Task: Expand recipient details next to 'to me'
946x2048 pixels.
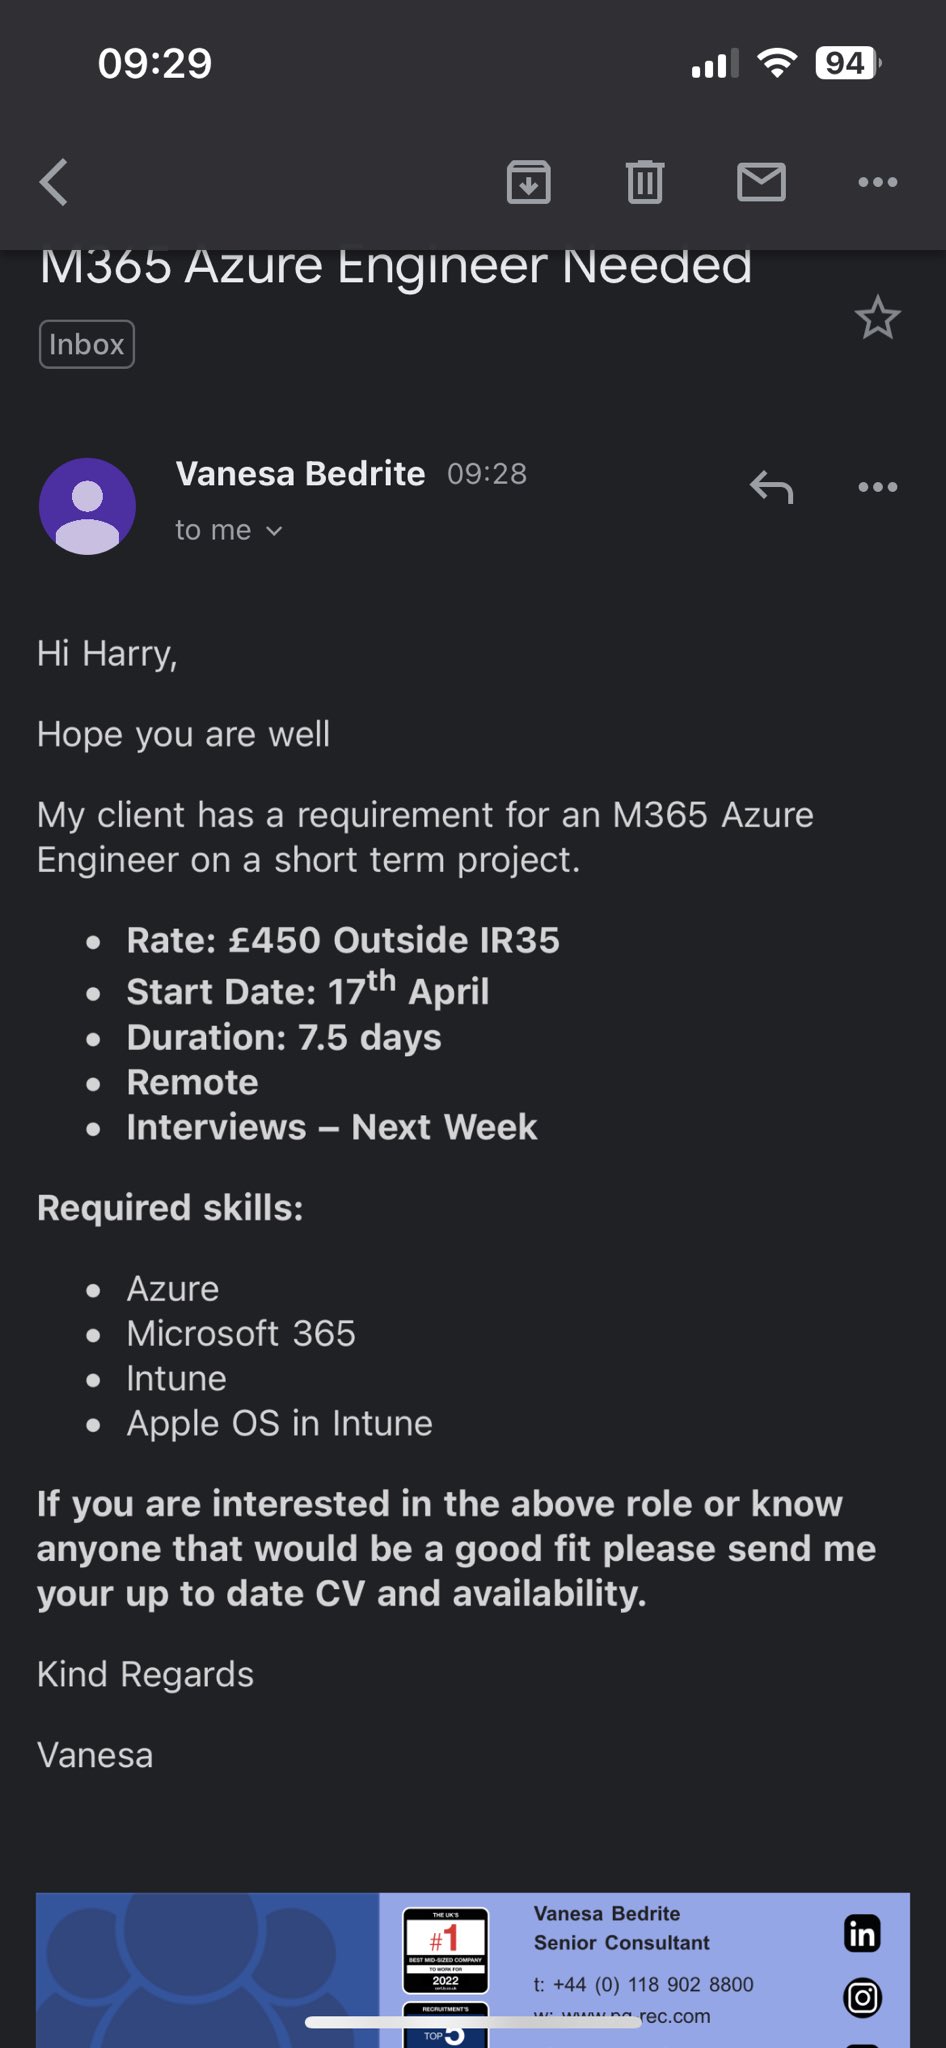Action: (274, 531)
